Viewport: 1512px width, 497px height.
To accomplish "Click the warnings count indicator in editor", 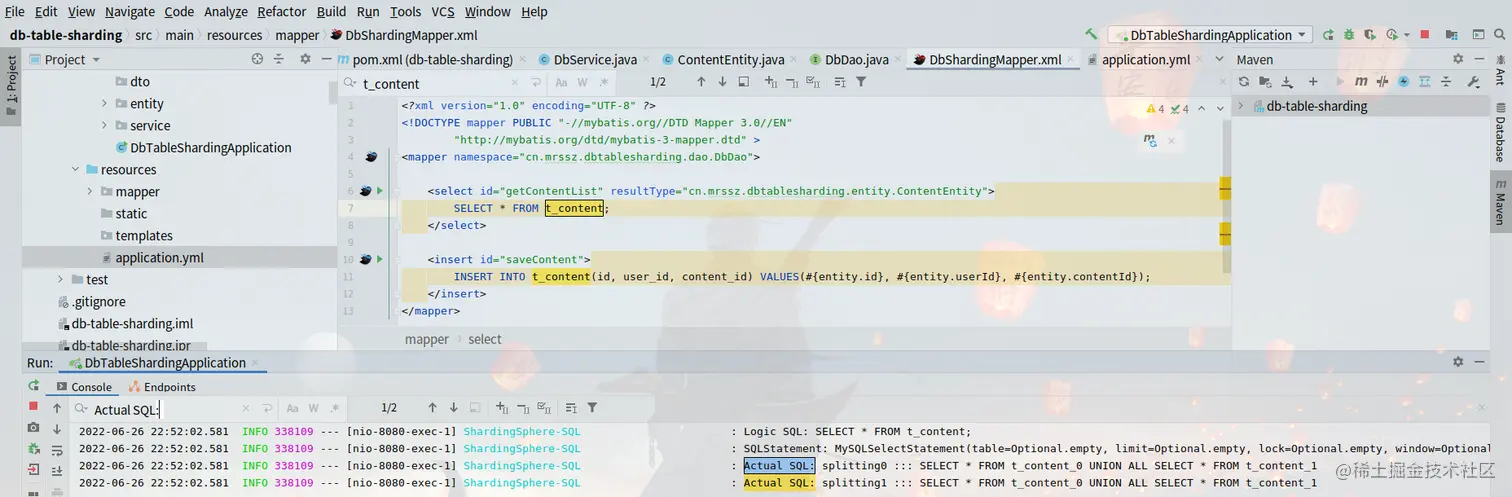I will click(x=1154, y=109).
